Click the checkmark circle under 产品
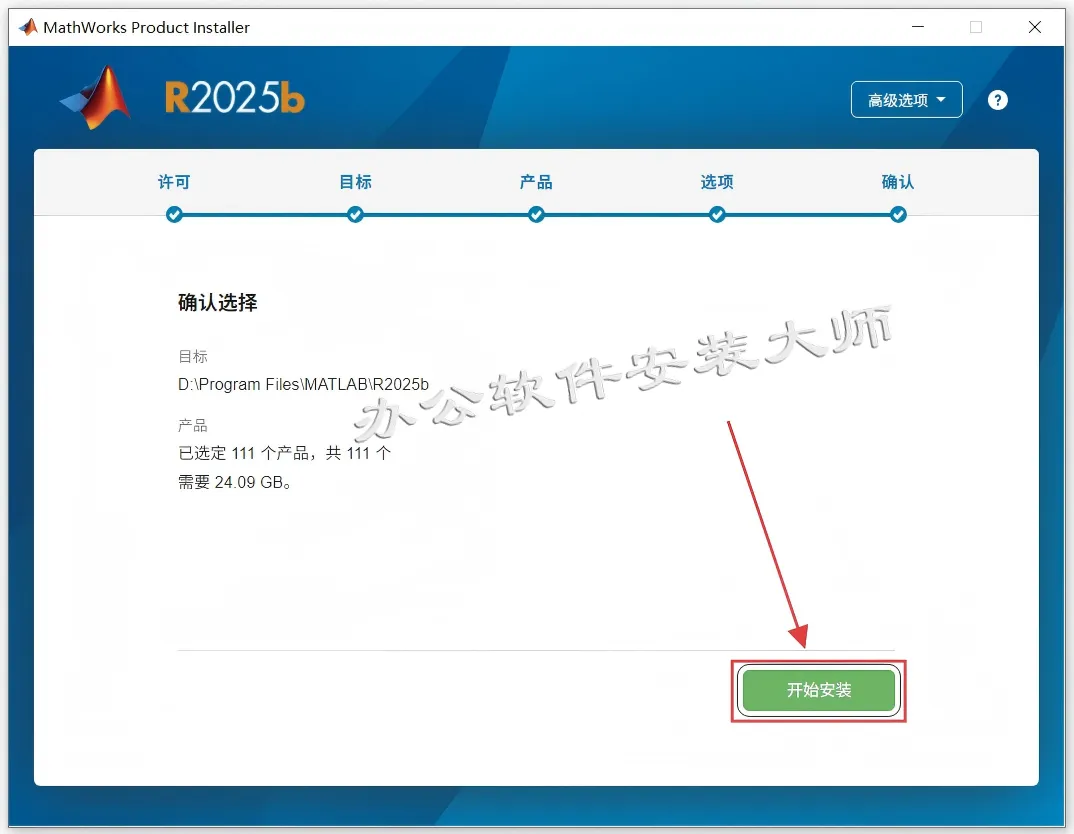The image size is (1074, 834). coord(536,215)
